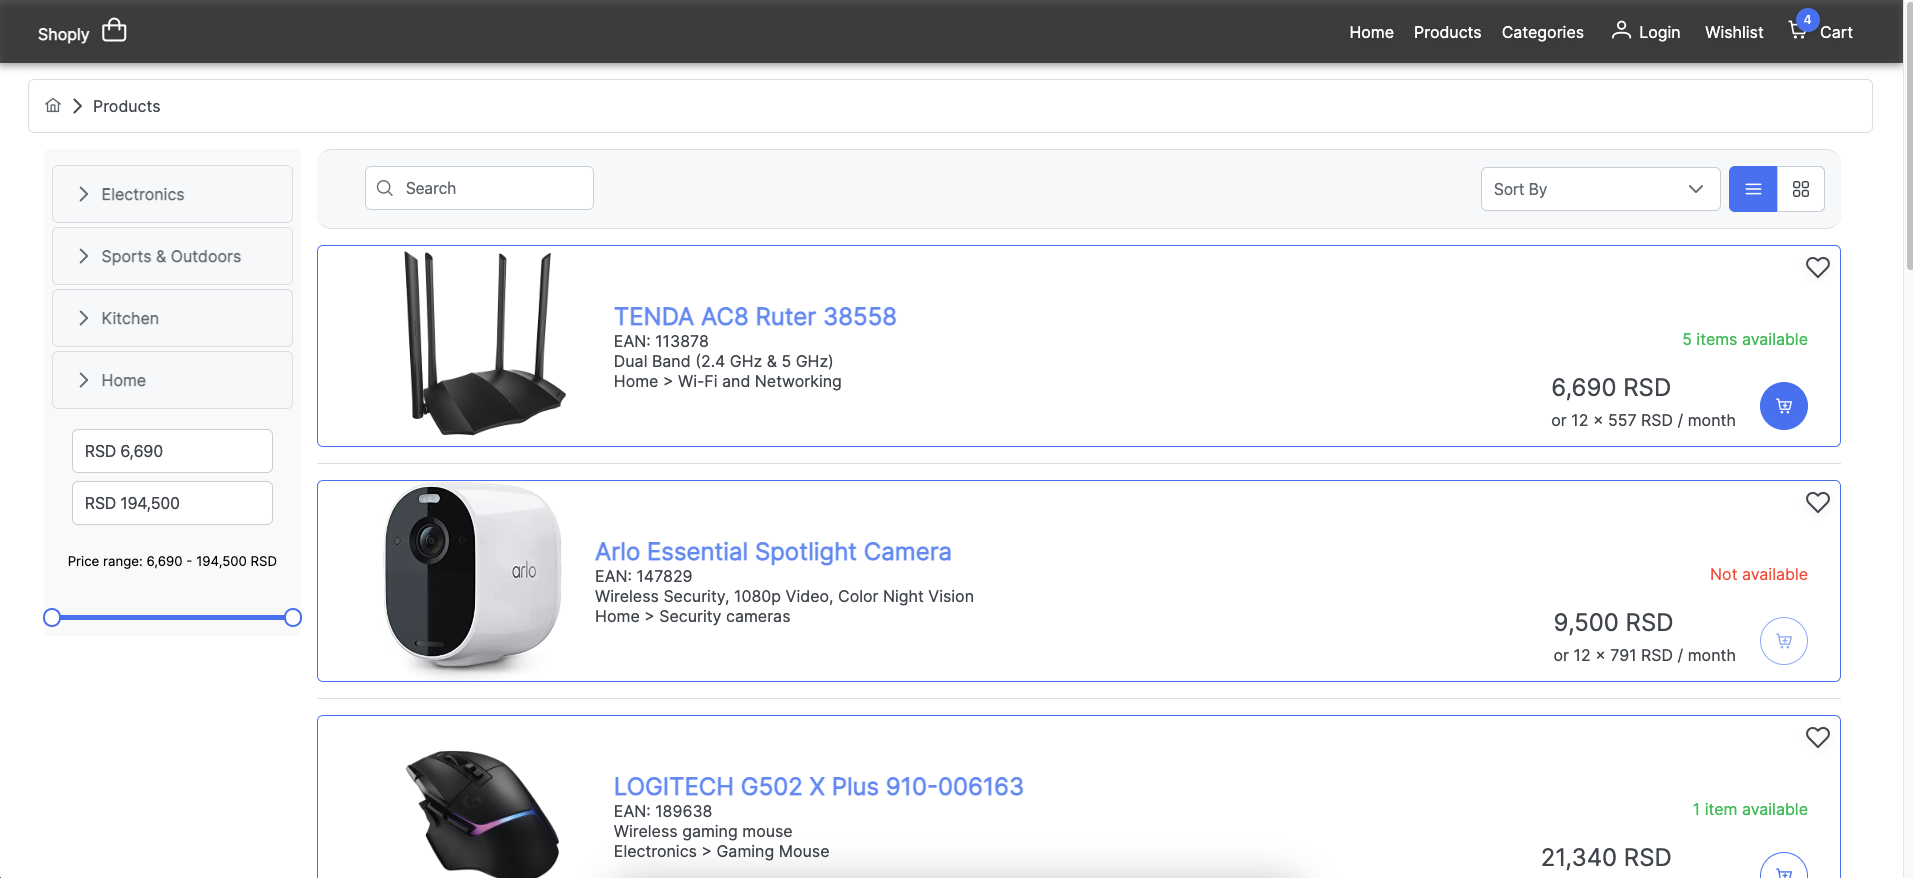Click '5 items available' text
1913x878 pixels.
click(x=1744, y=339)
